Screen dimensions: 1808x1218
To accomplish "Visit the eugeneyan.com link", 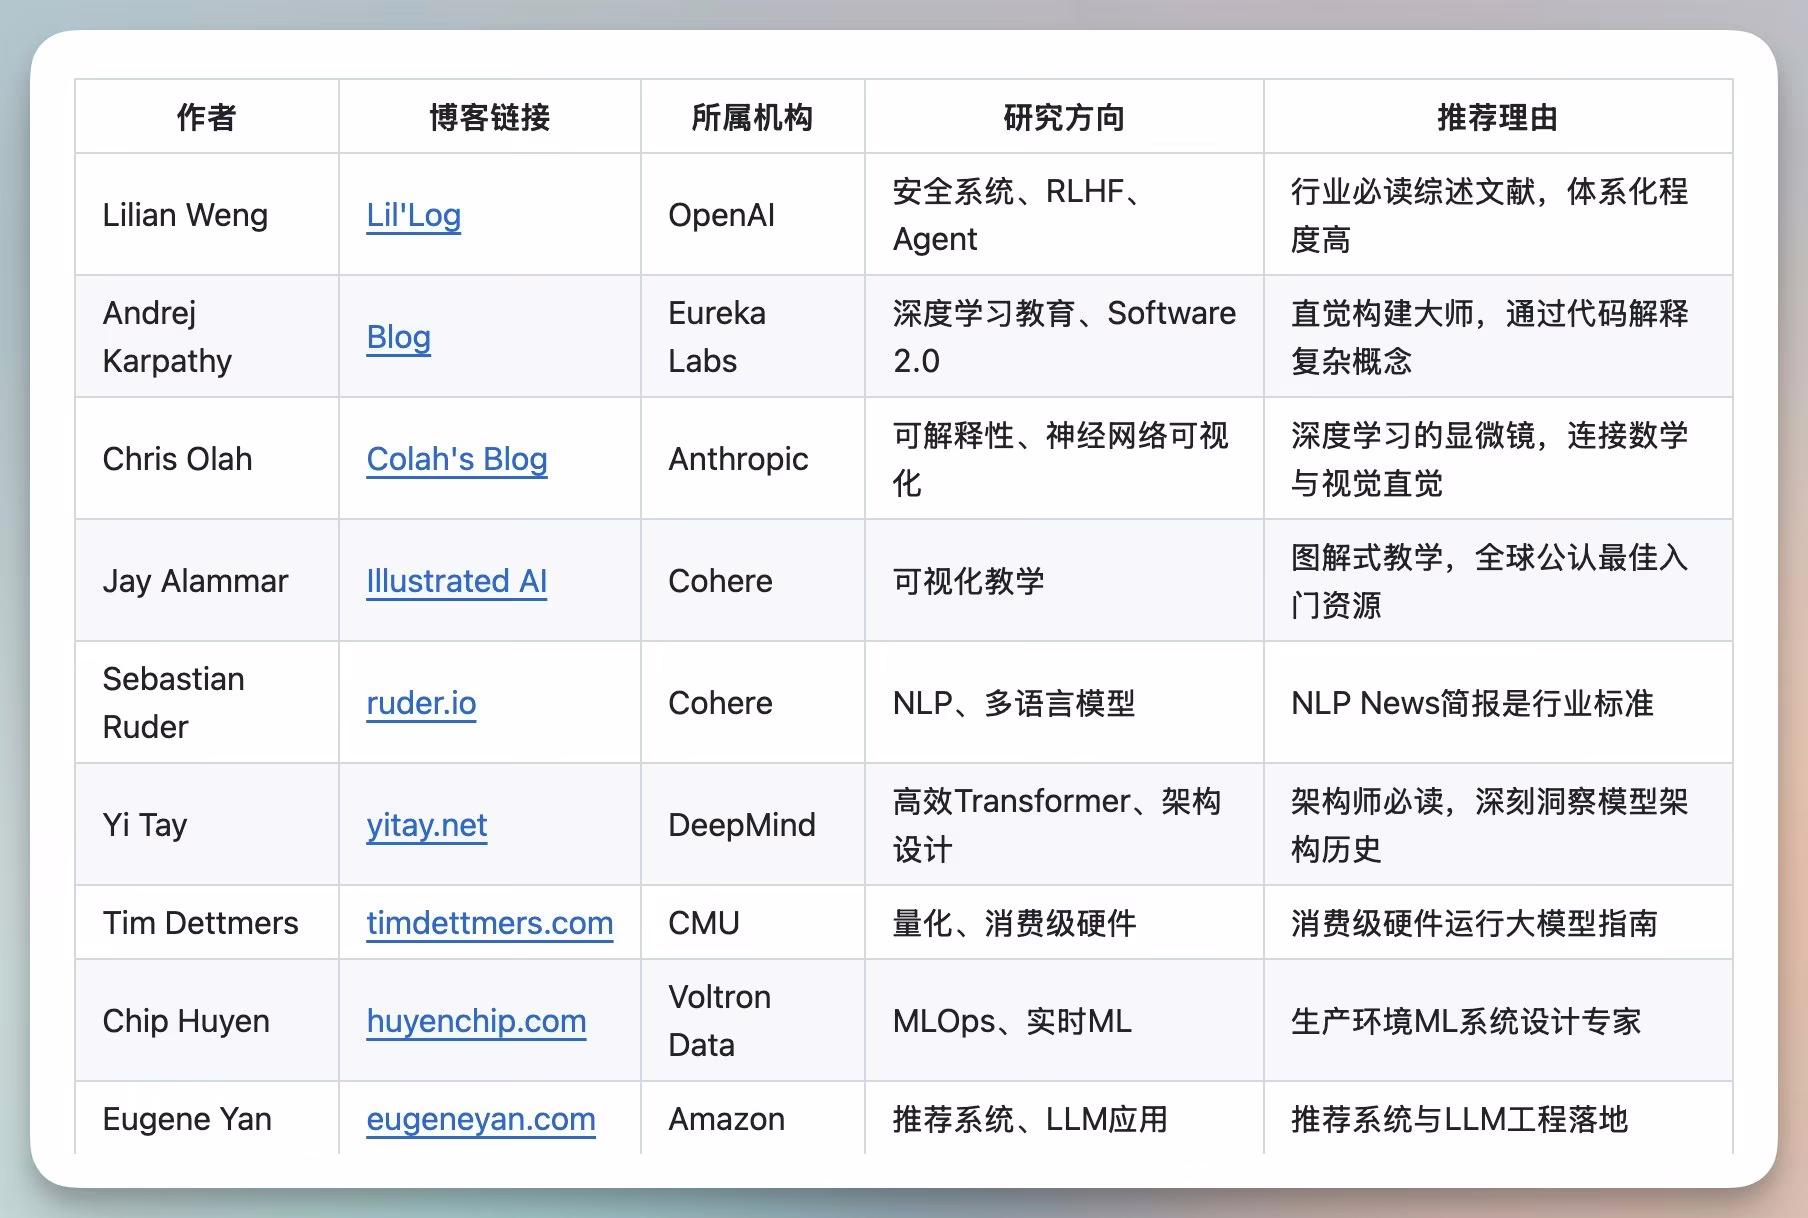I will point(481,1119).
